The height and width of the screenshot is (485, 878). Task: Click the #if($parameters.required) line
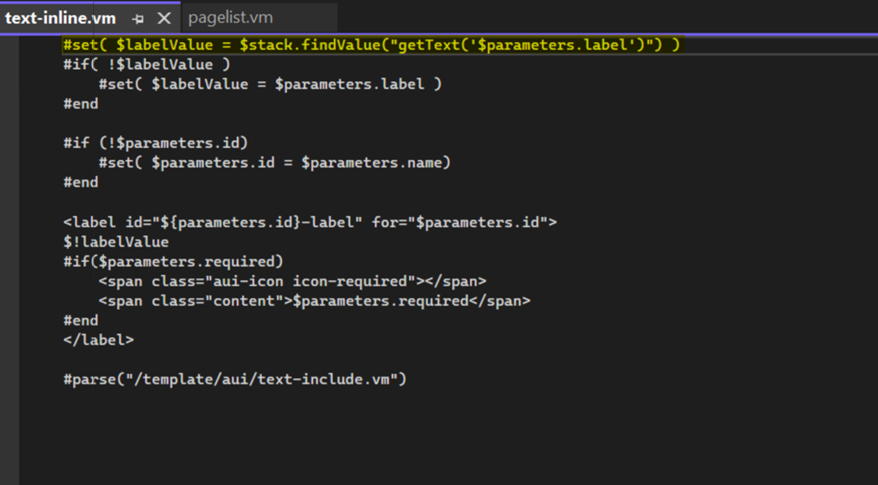point(173,261)
